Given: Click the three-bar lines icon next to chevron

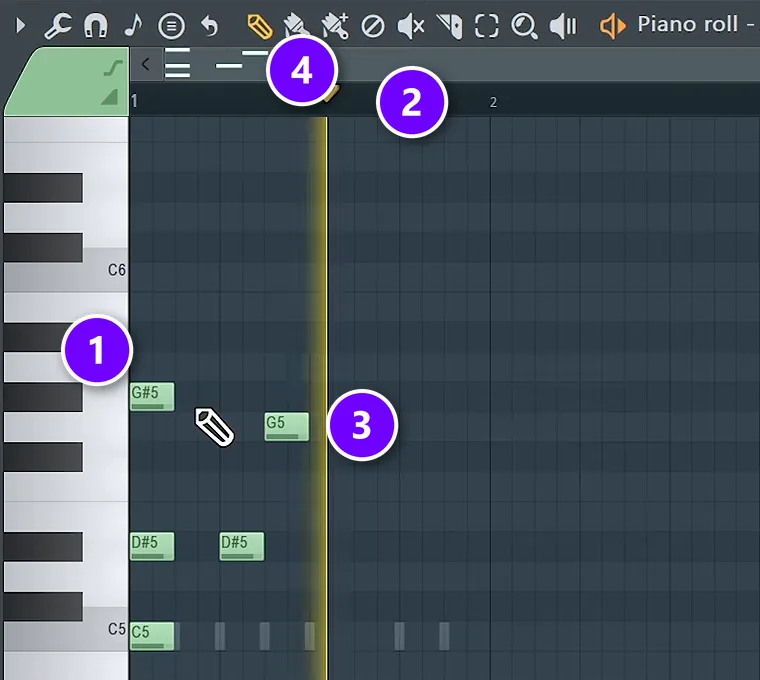Looking at the screenshot, I should (177, 63).
